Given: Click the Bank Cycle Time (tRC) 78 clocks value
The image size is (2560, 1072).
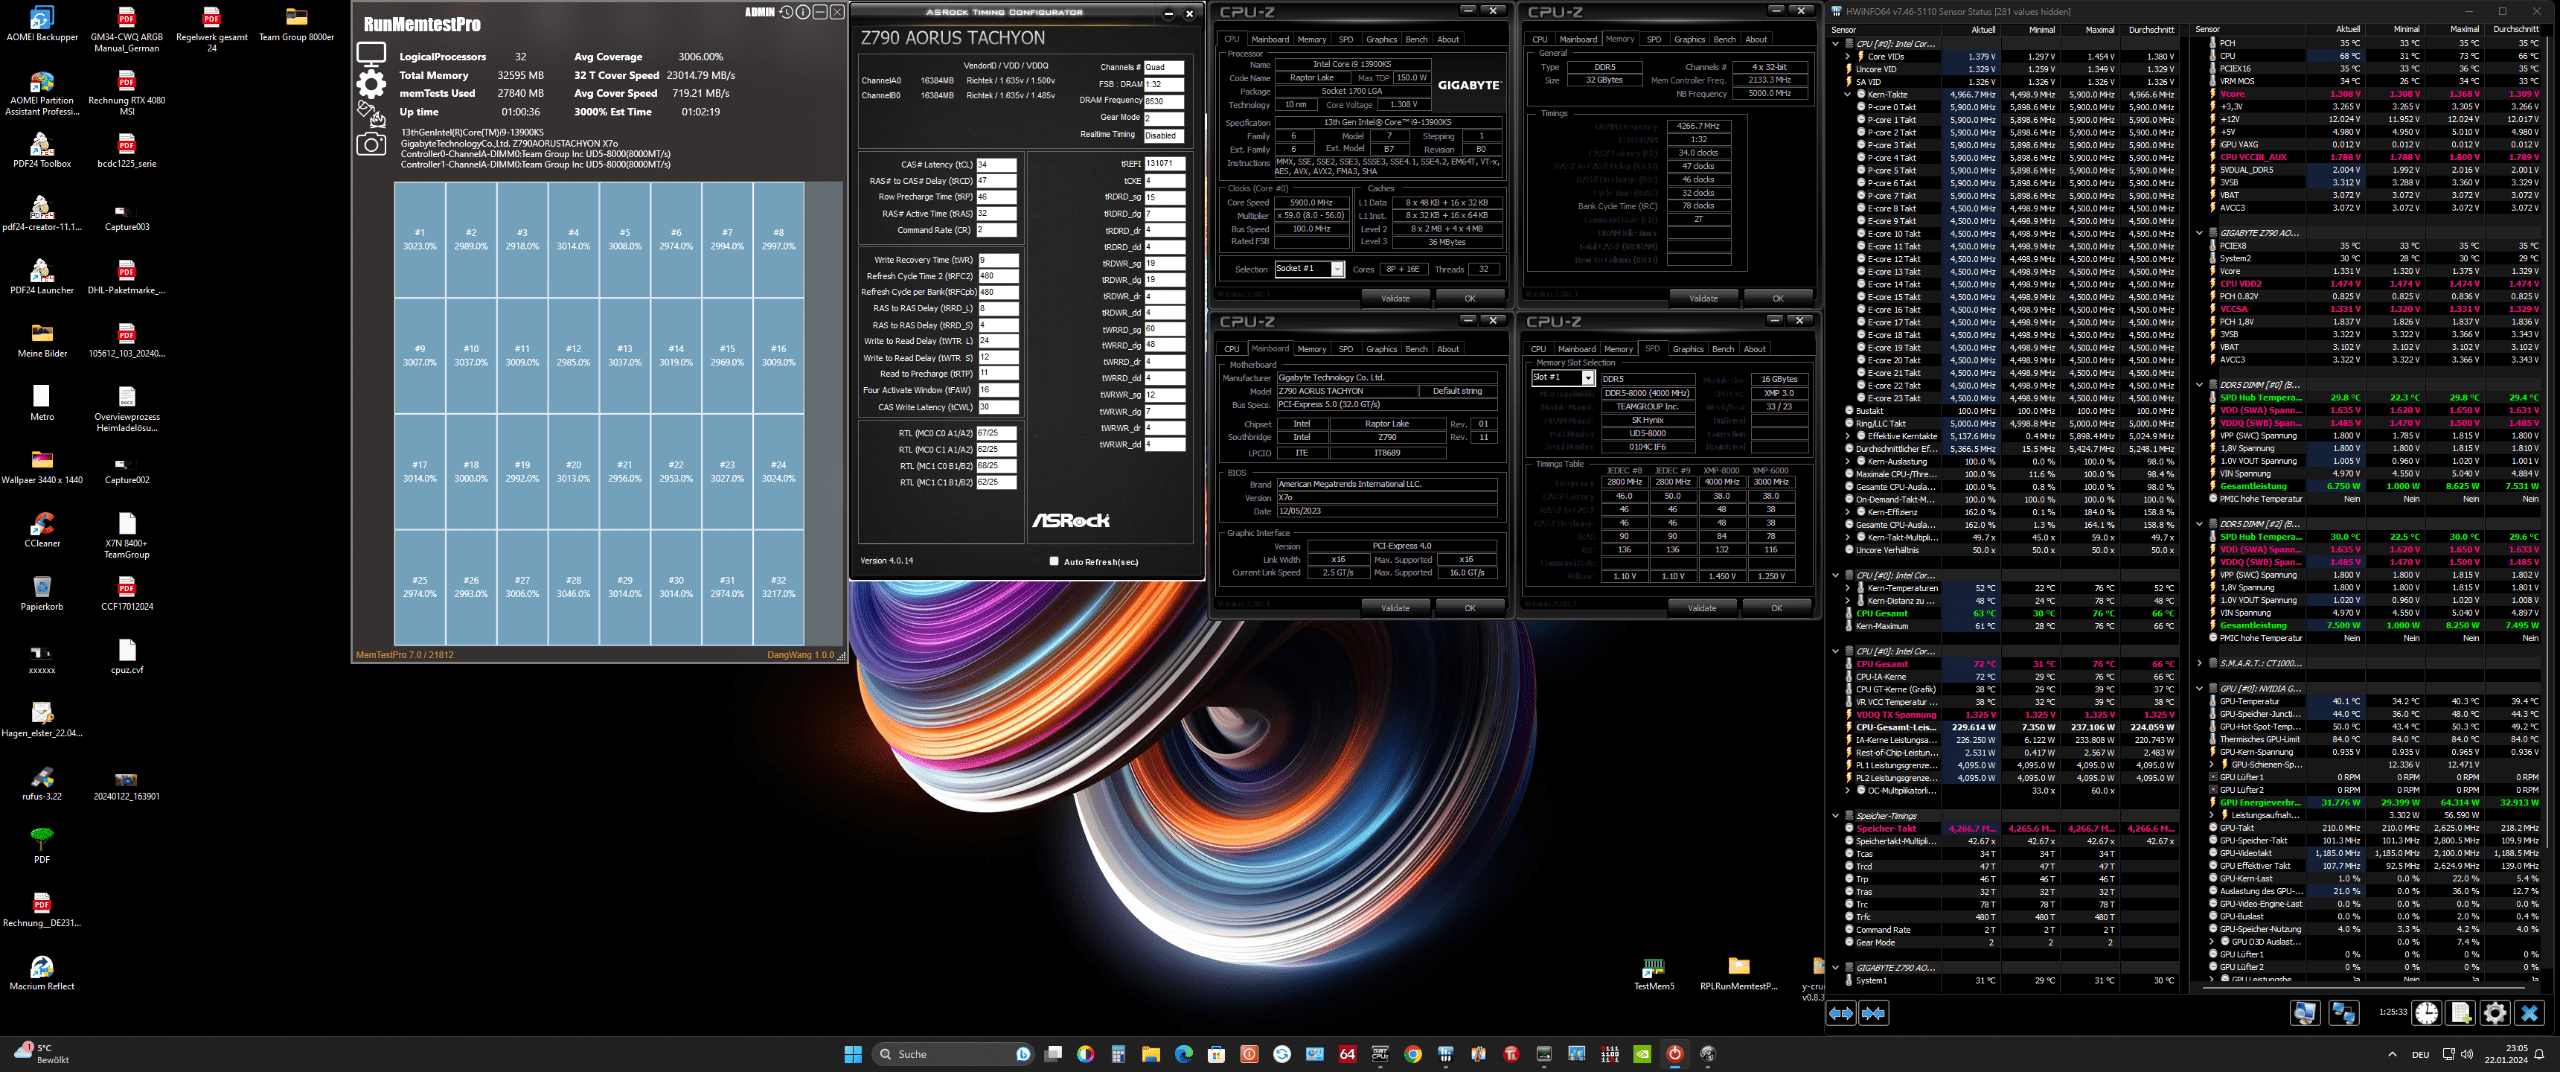Looking at the screenshot, I should (1698, 206).
